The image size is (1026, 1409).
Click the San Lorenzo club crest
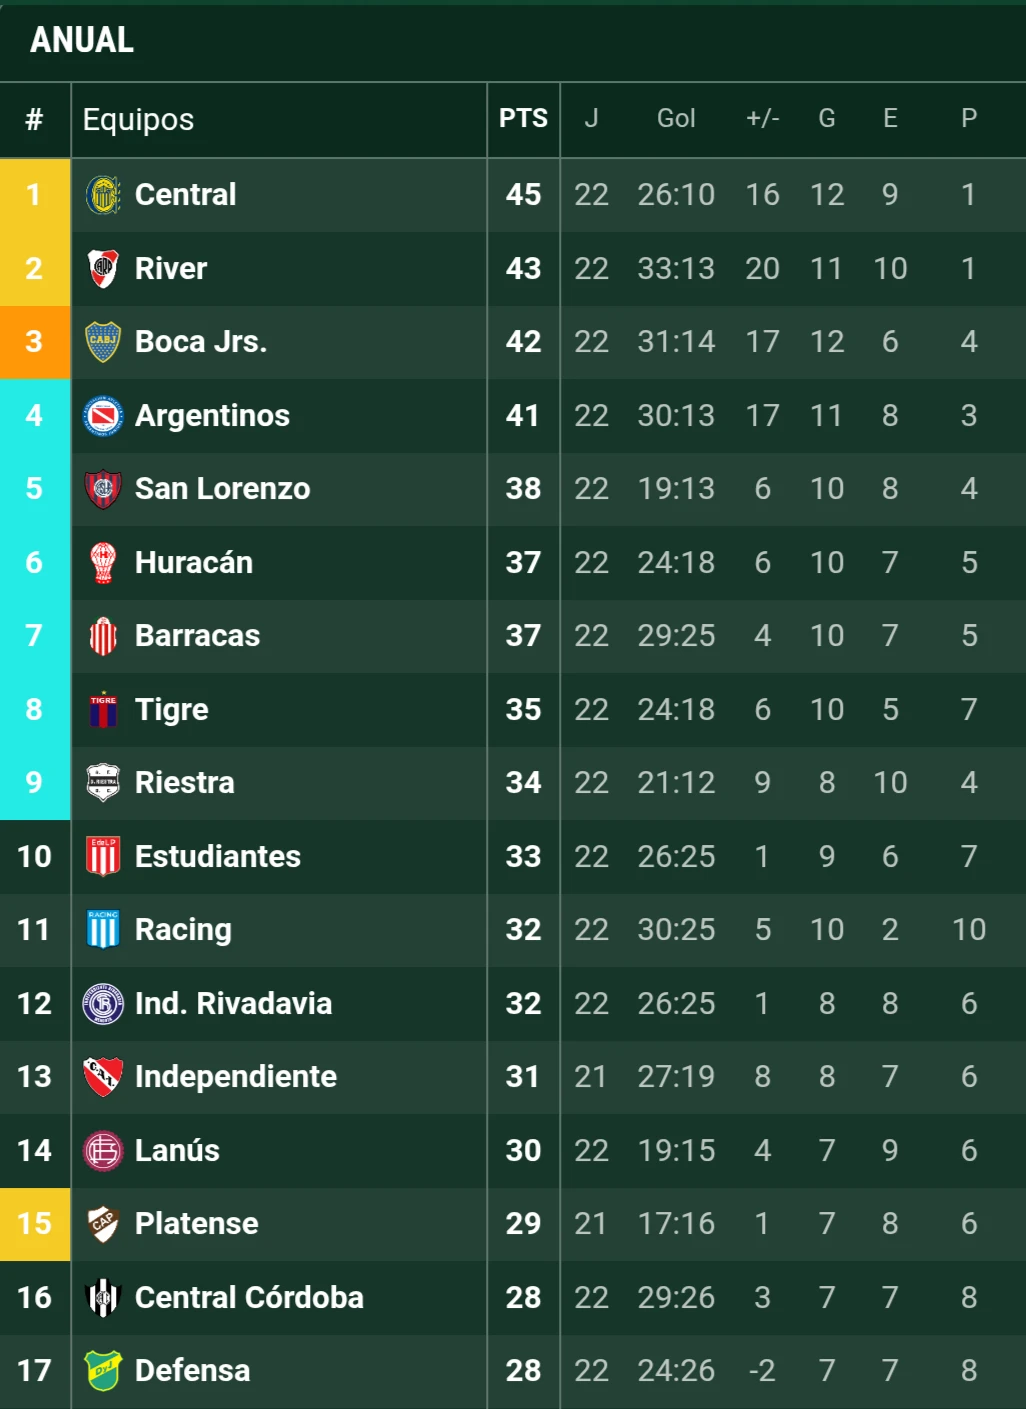click(103, 489)
